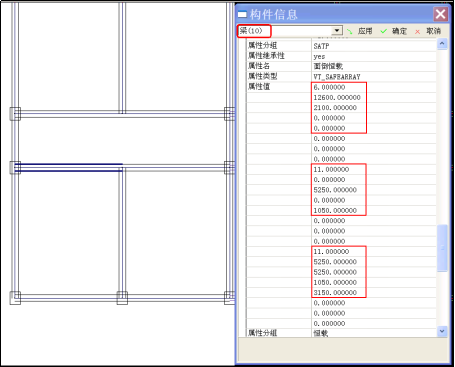Select the highlighted blue beam in drawing
The image size is (455, 367).
coord(68,167)
